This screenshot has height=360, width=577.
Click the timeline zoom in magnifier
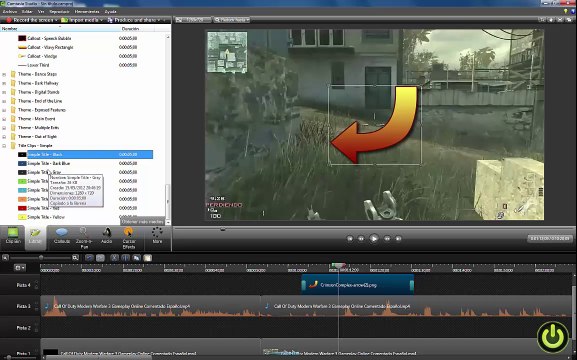(x=75, y=258)
